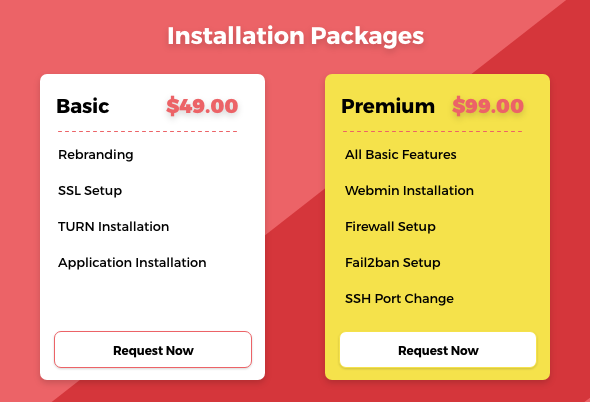
Task: Click the $99.00 price label
Action: (x=488, y=106)
